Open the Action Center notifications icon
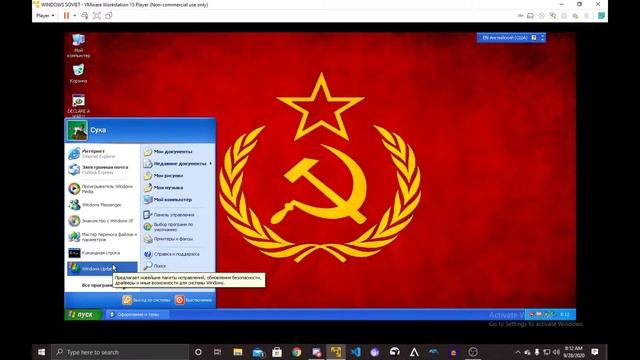 tap(595, 352)
